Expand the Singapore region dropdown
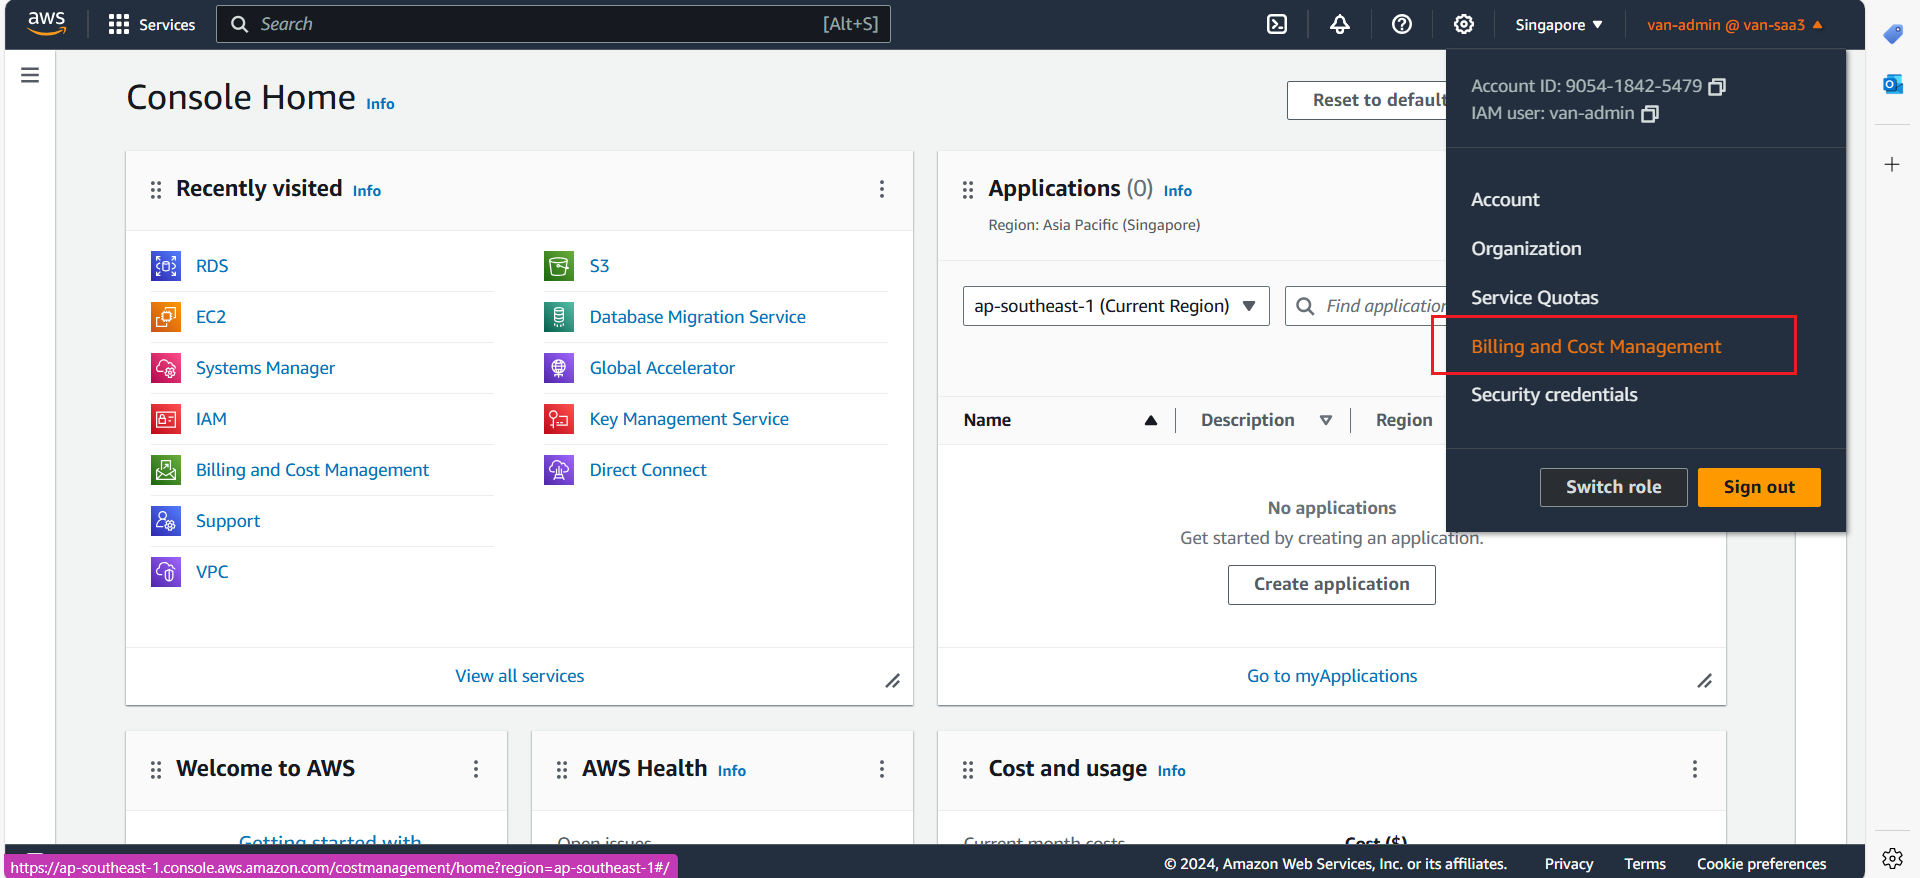 click(x=1558, y=25)
